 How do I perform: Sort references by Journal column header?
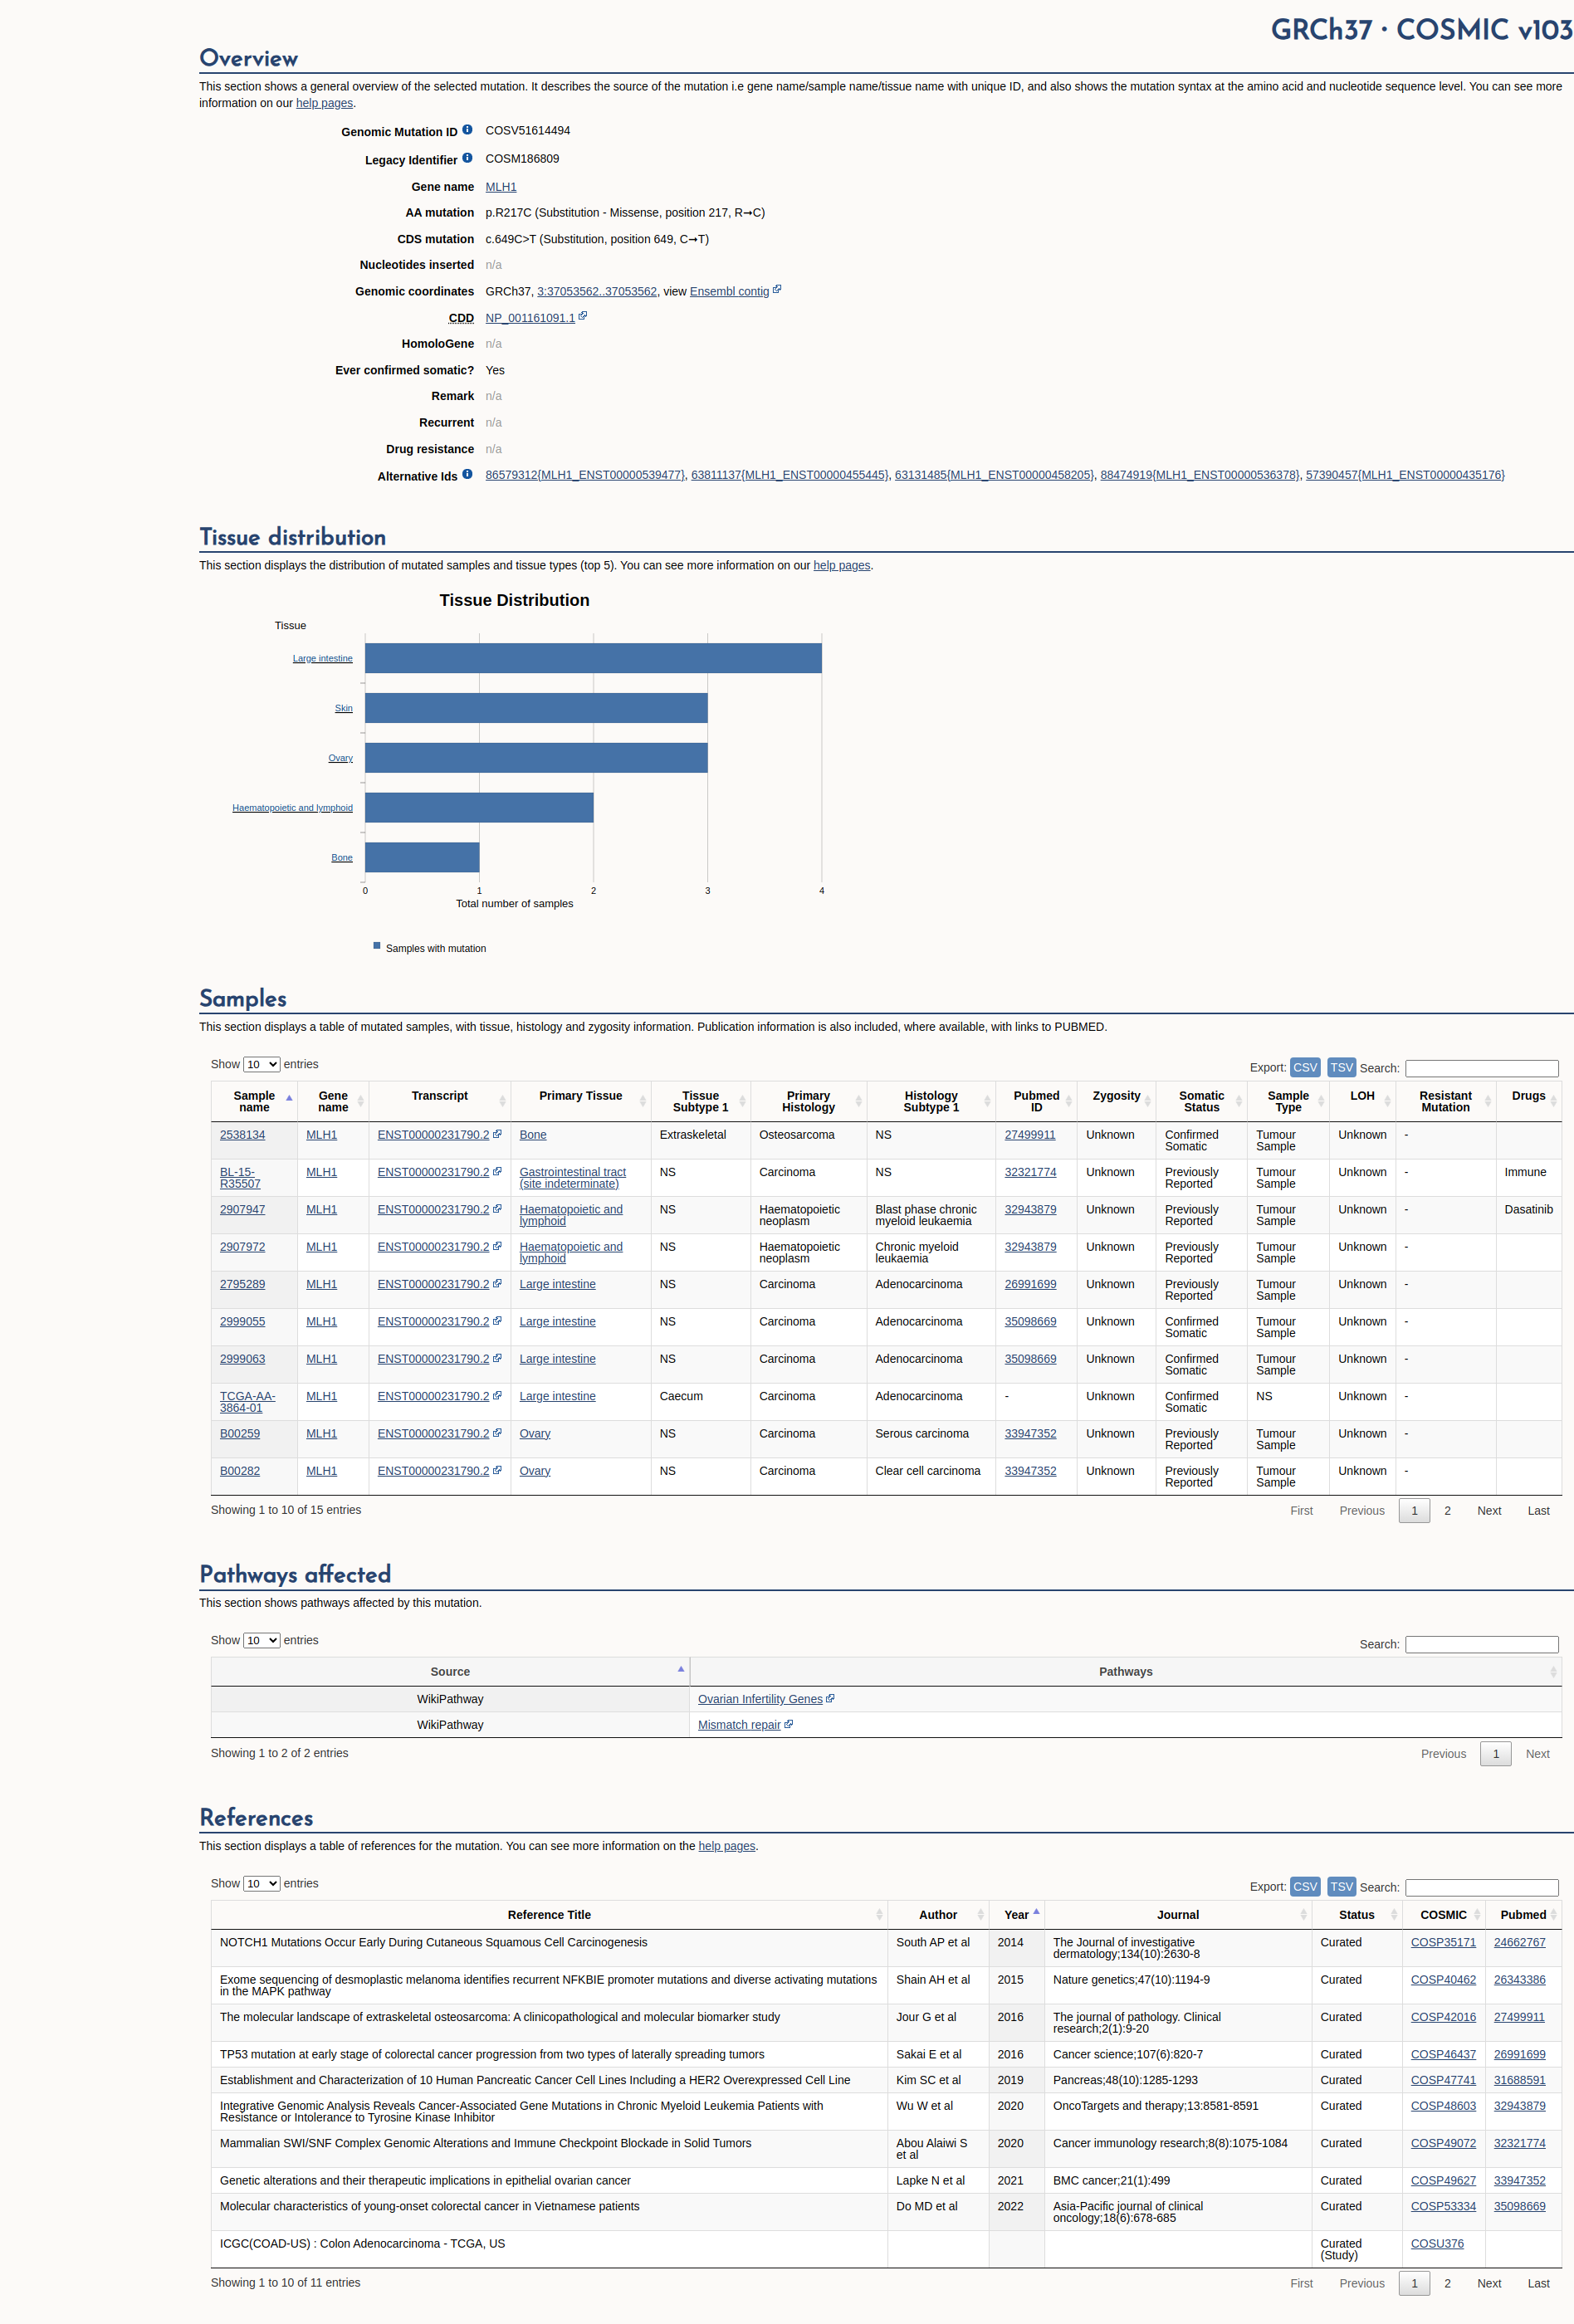coord(1178,1914)
